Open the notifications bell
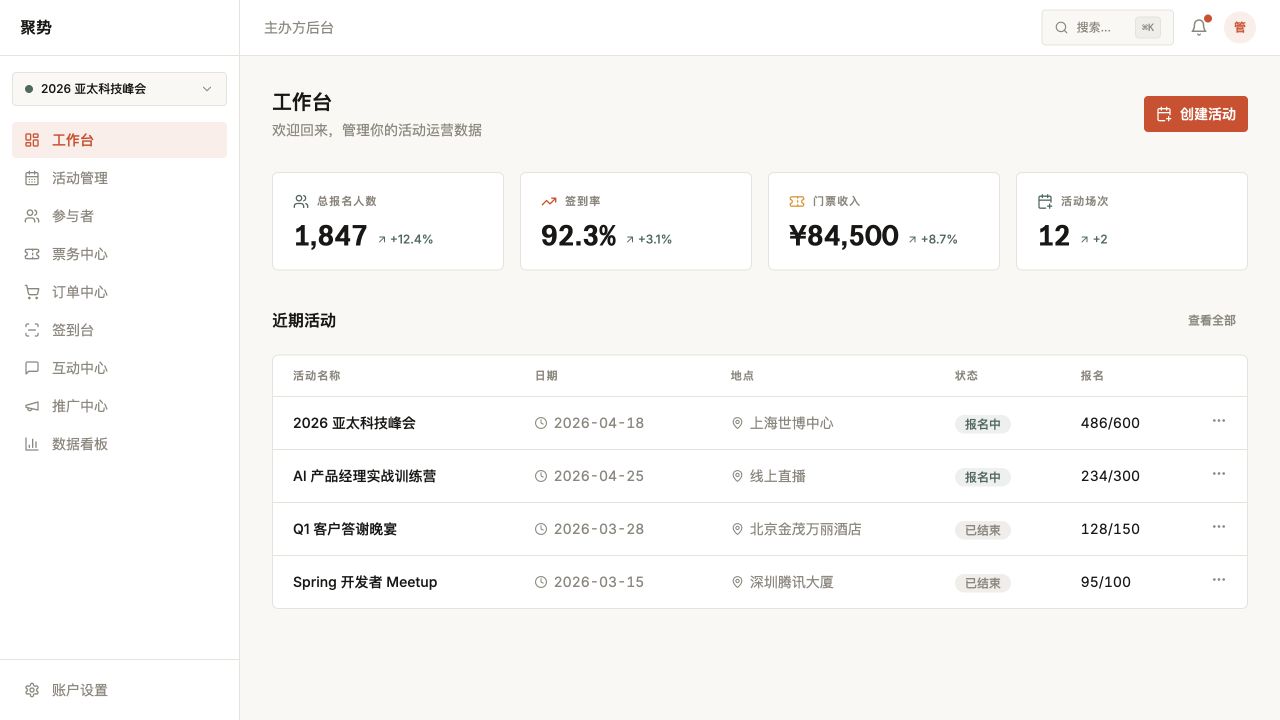 point(1199,27)
